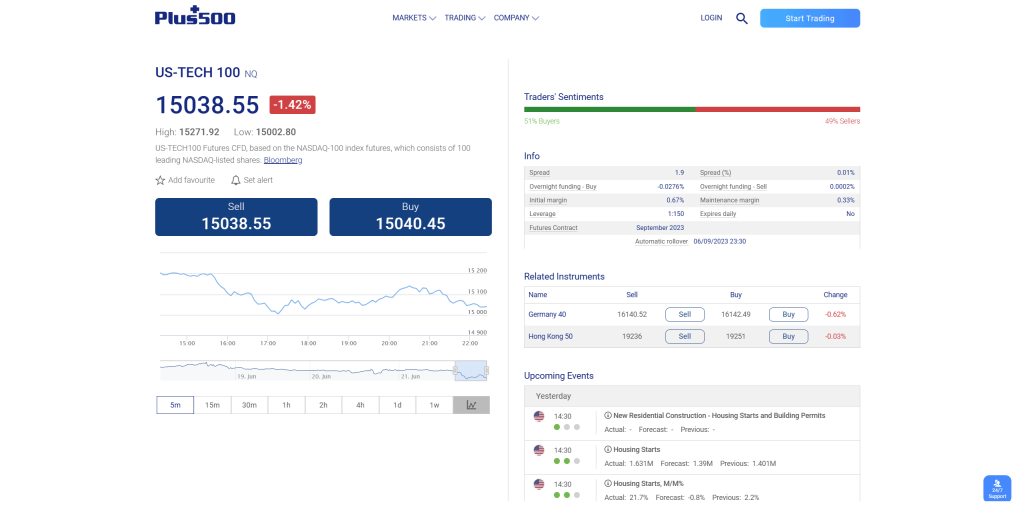Click the US-TECH 100 title
The image size is (1015, 512).
point(197,72)
